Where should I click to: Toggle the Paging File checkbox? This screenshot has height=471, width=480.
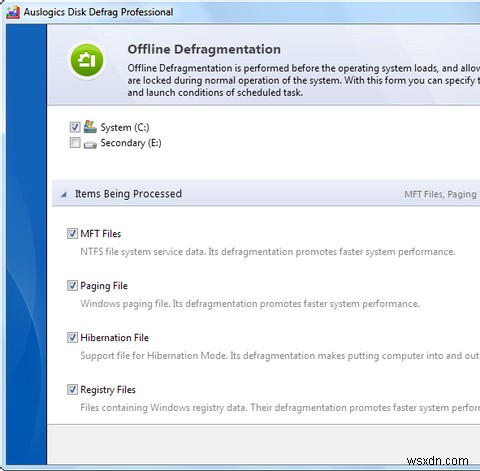tap(72, 285)
